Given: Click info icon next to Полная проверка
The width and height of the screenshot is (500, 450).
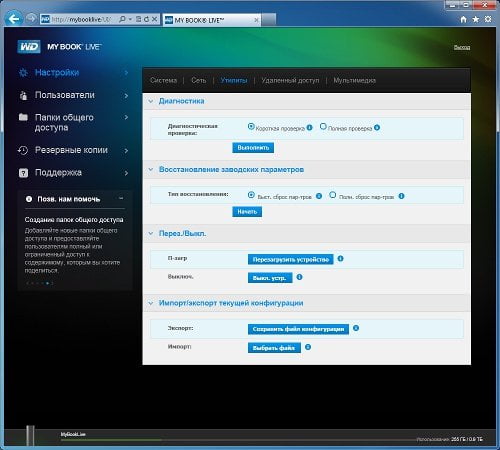Looking at the screenshot, I should 377,128.
